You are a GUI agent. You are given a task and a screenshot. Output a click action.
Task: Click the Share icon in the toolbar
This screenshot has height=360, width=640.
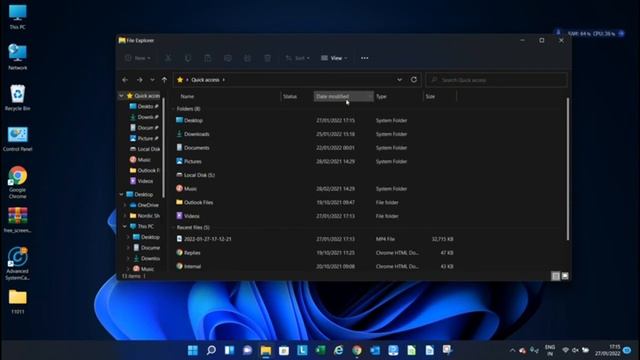[247, 58]
